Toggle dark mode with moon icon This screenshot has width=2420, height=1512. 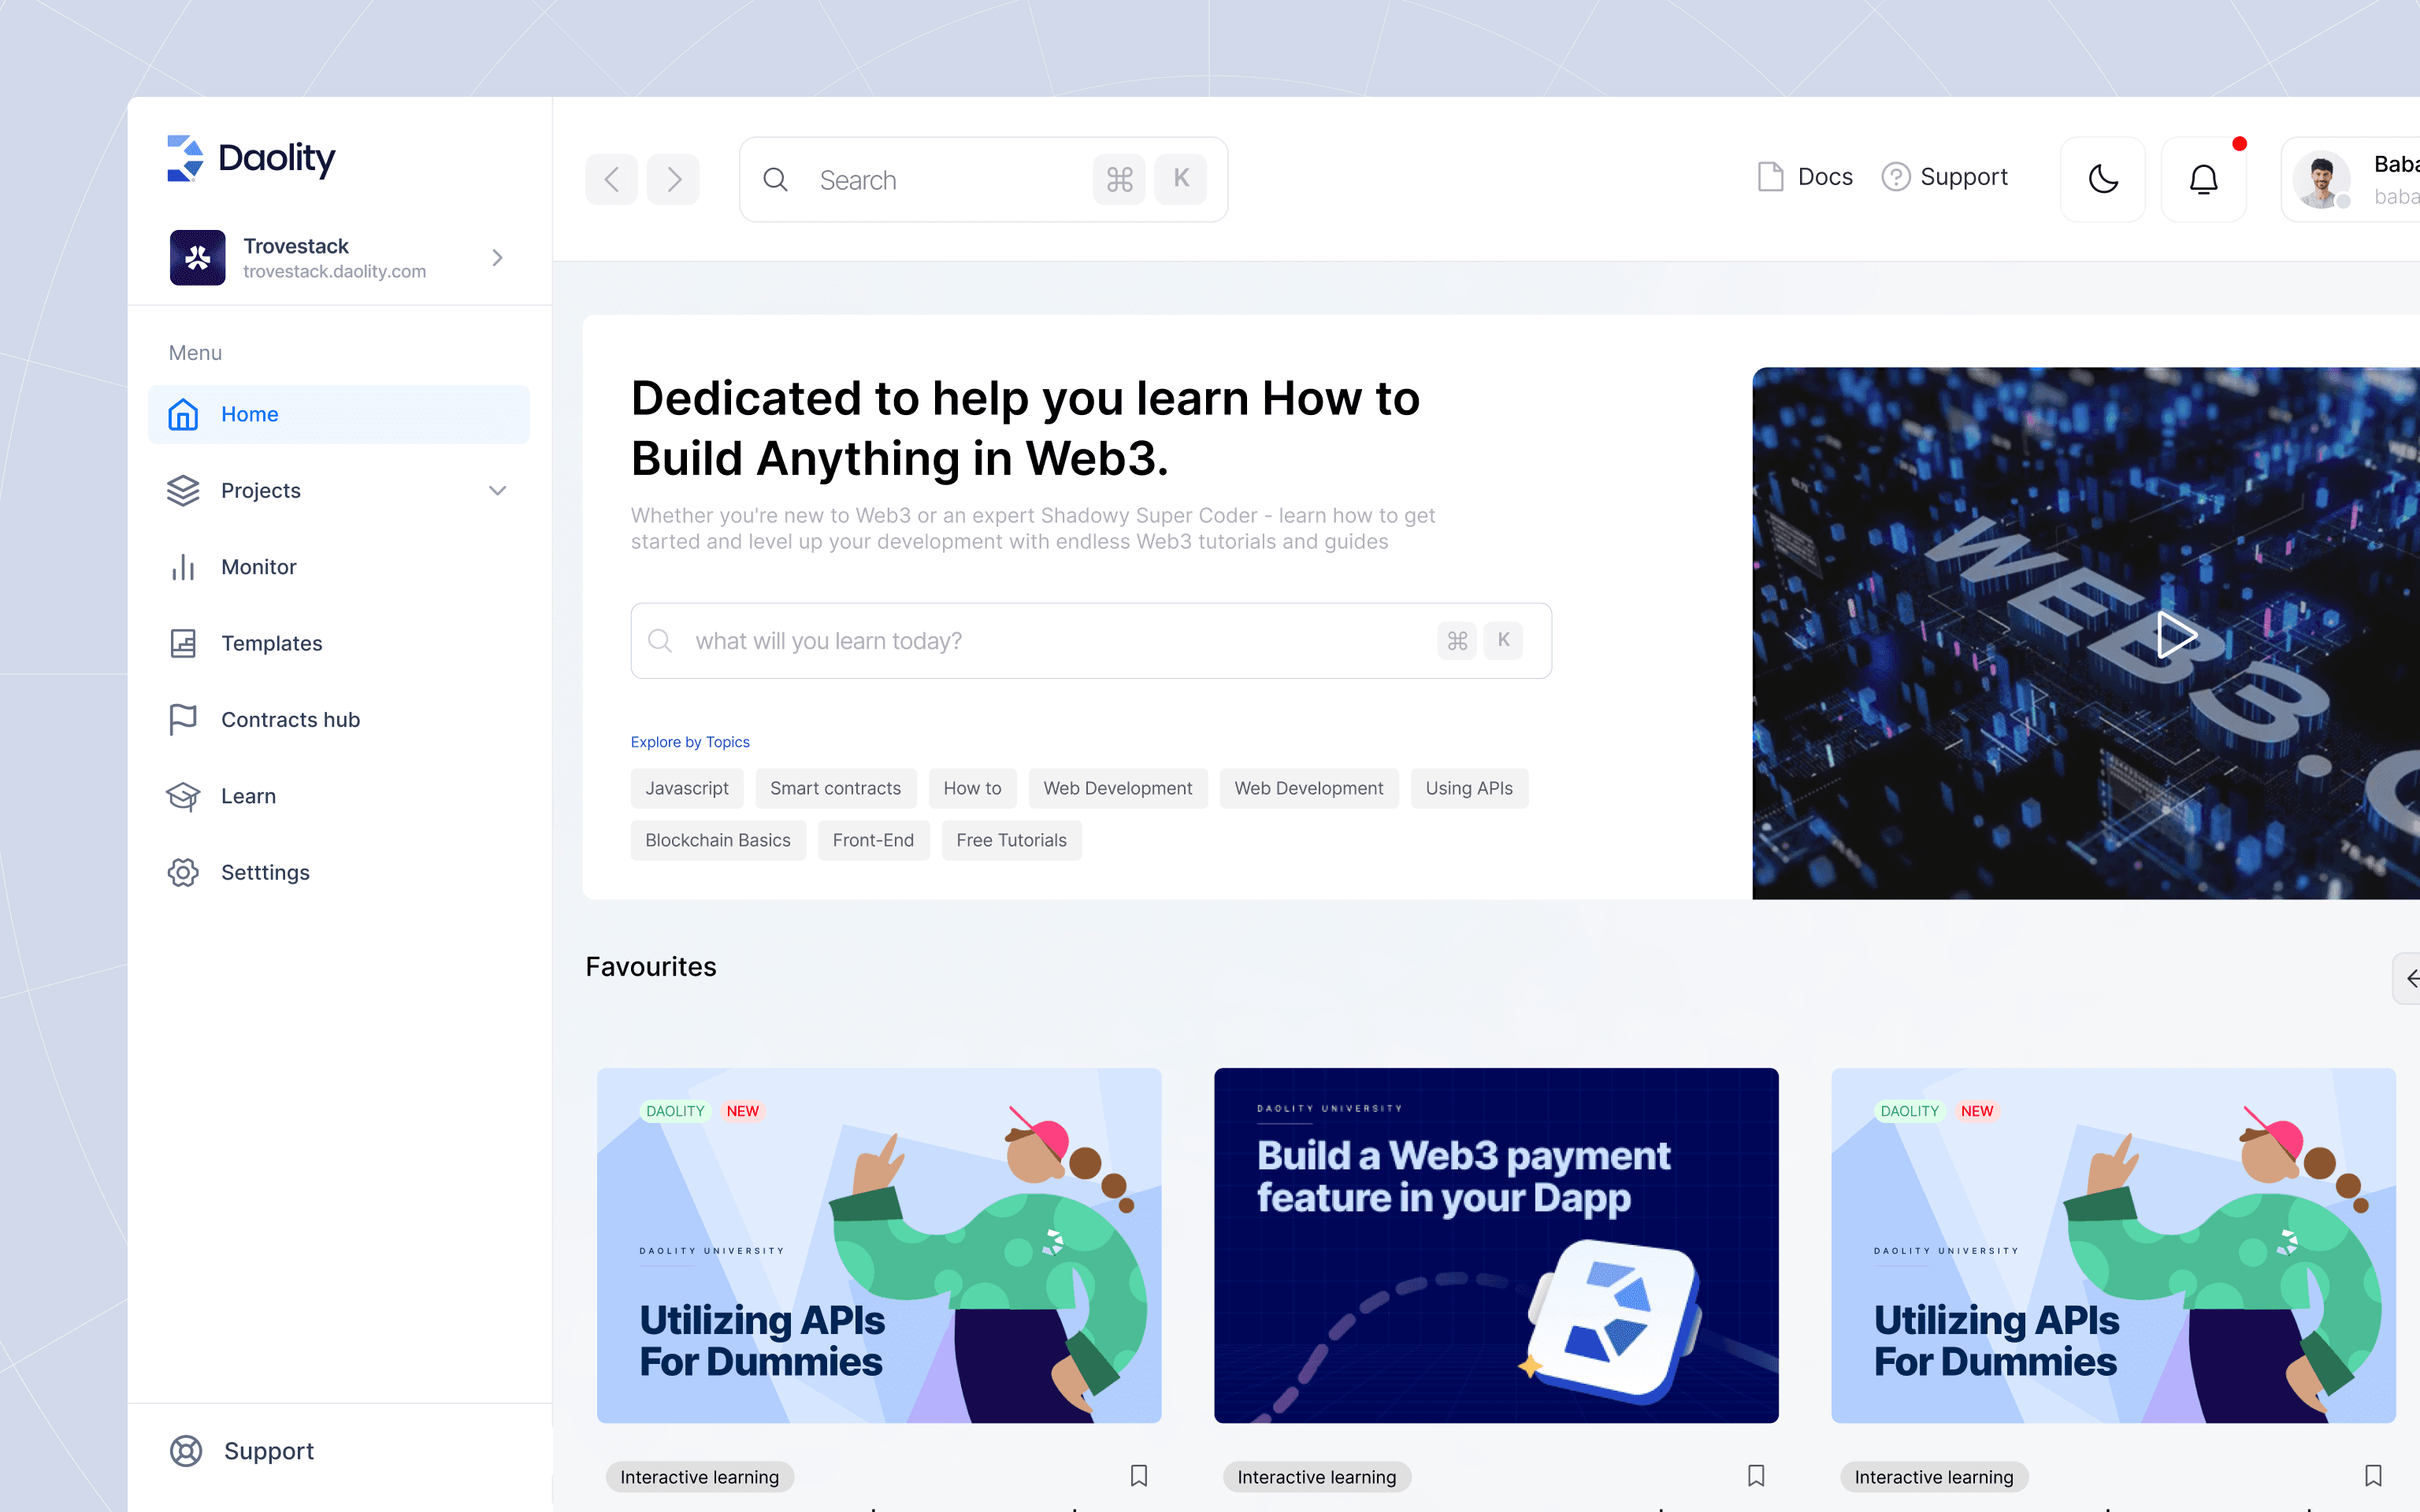pos(2103,180)
